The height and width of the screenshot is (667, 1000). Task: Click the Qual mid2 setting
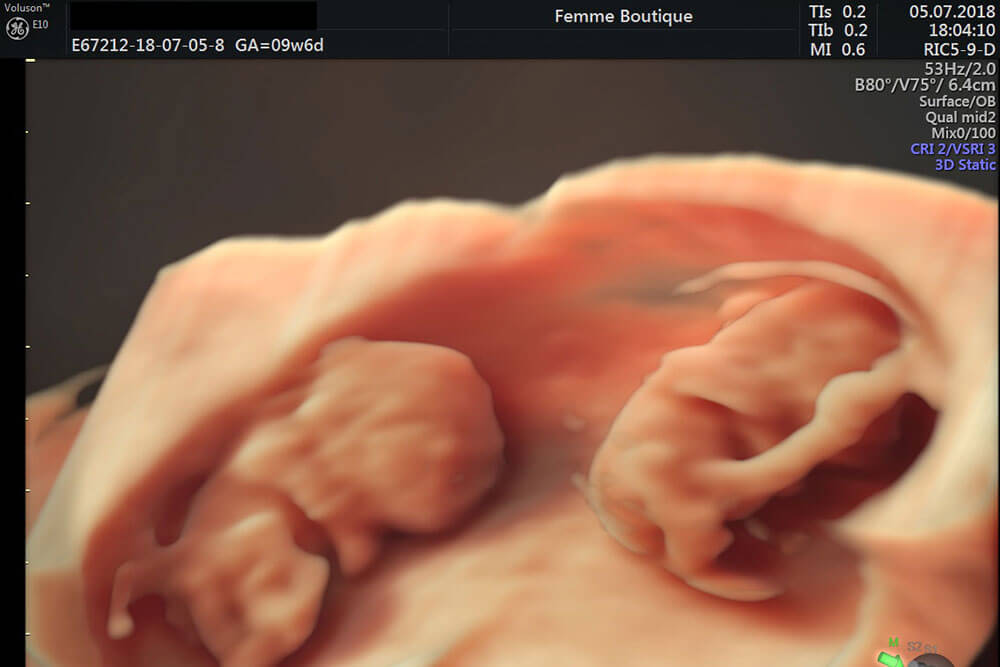(960, 117)
